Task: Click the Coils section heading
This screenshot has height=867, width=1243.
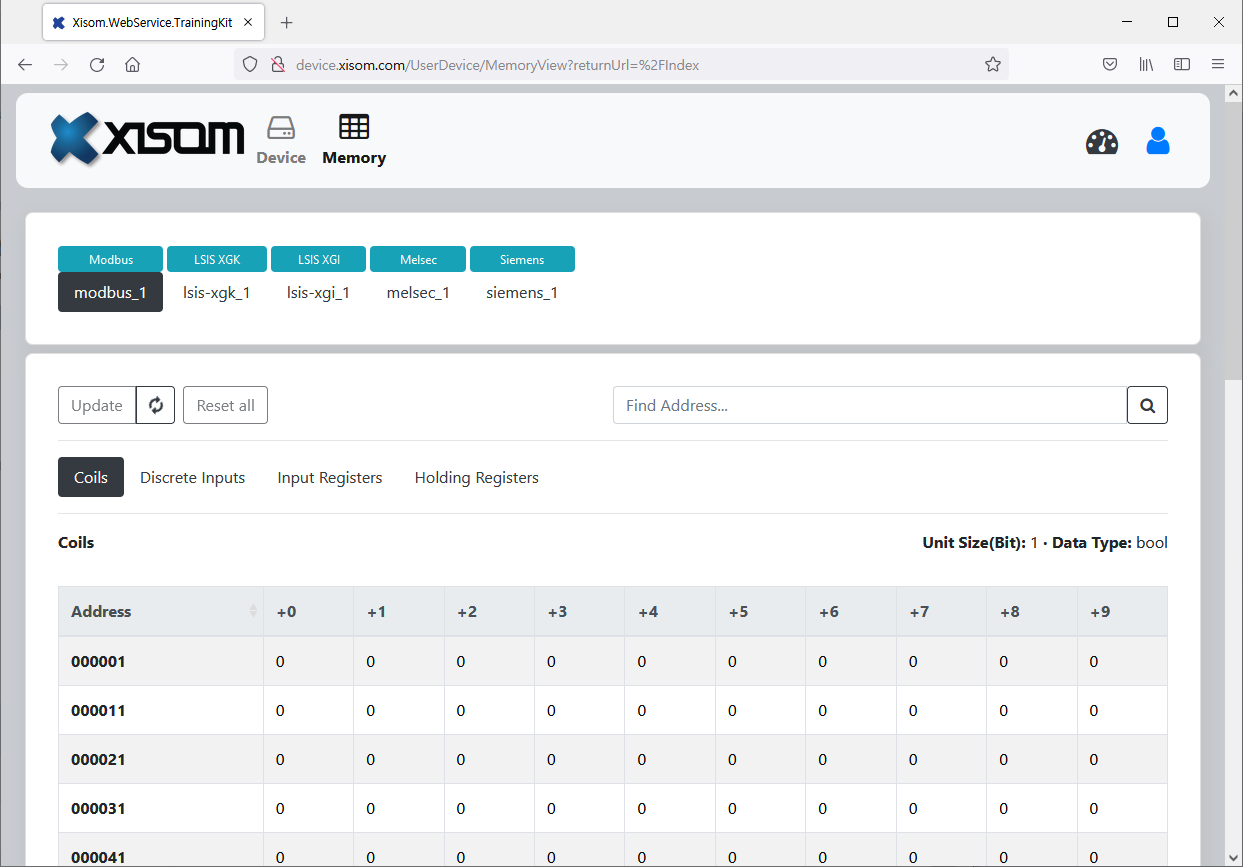Action: [x=76, y=542]
